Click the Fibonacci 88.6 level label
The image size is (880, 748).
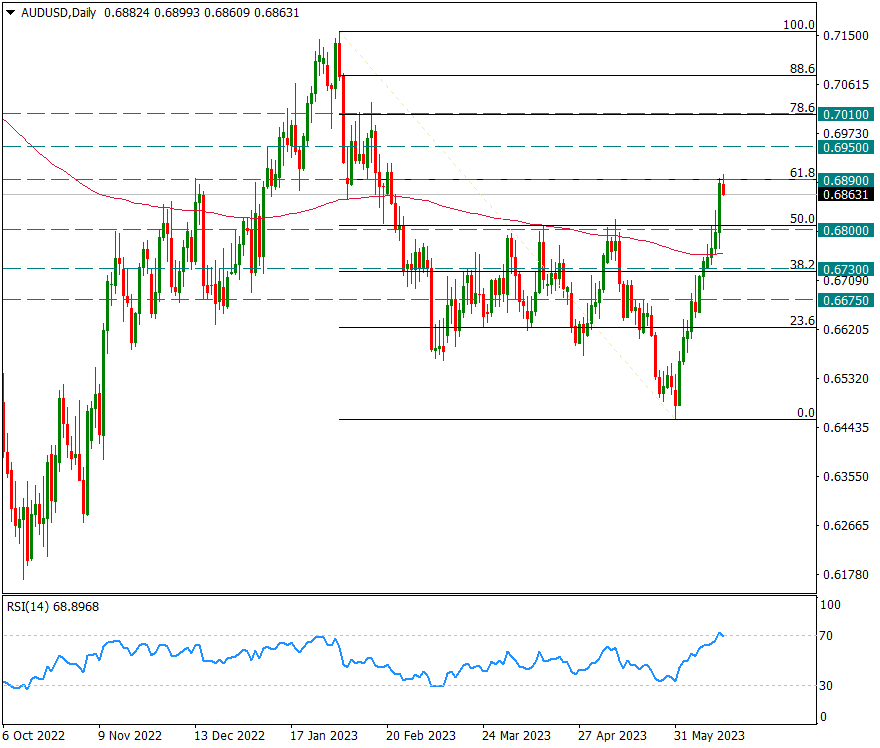[x=802, y=68]
